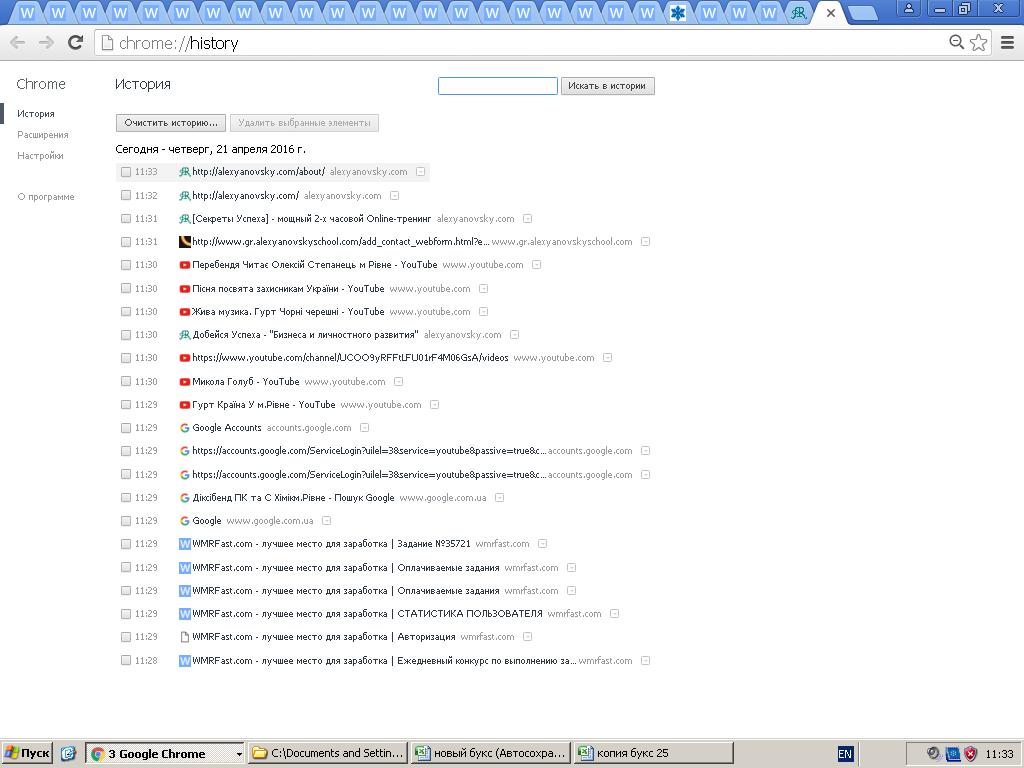
Task: Open dropdown arrow for gr.alexyanovskyschool.com entry
Action: (645, 242)
